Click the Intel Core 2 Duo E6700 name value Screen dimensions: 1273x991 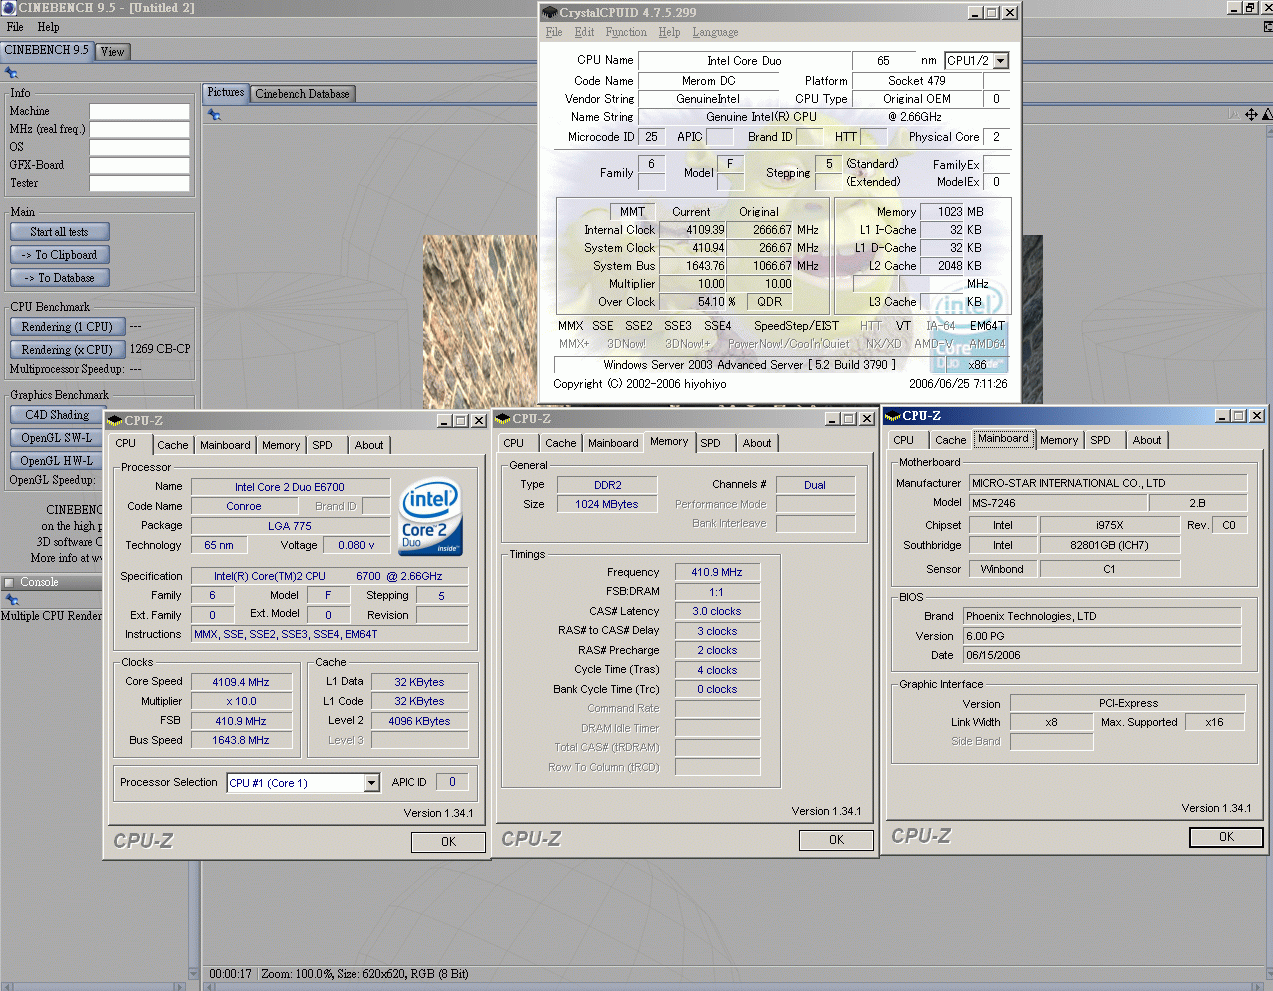point(290,487)
